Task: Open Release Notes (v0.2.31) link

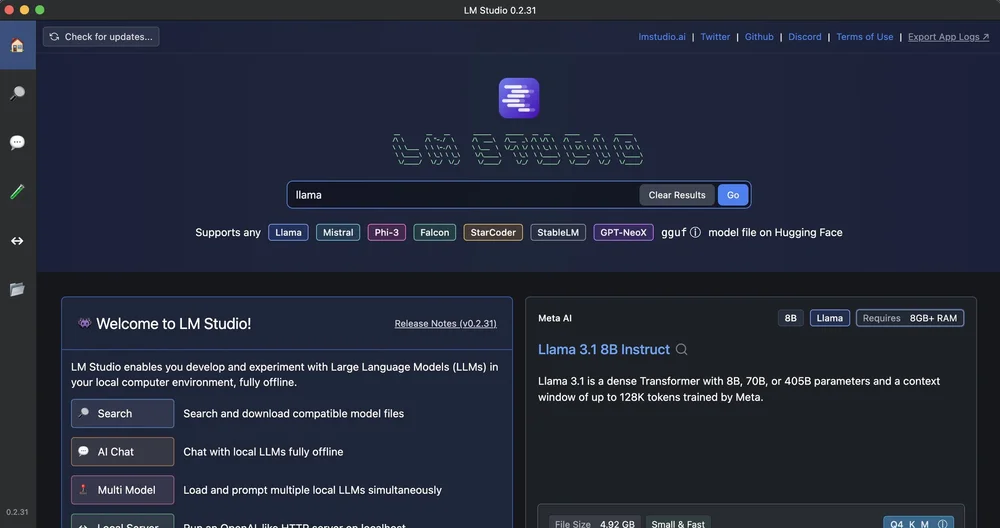Action: pos(445,324)
